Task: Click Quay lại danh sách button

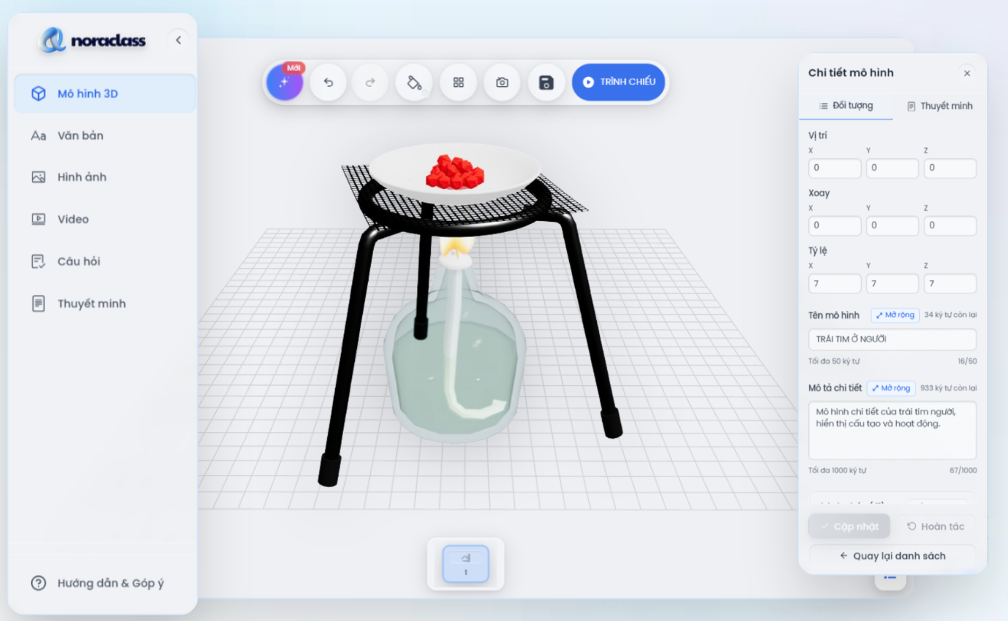Action: pos(892,556)
